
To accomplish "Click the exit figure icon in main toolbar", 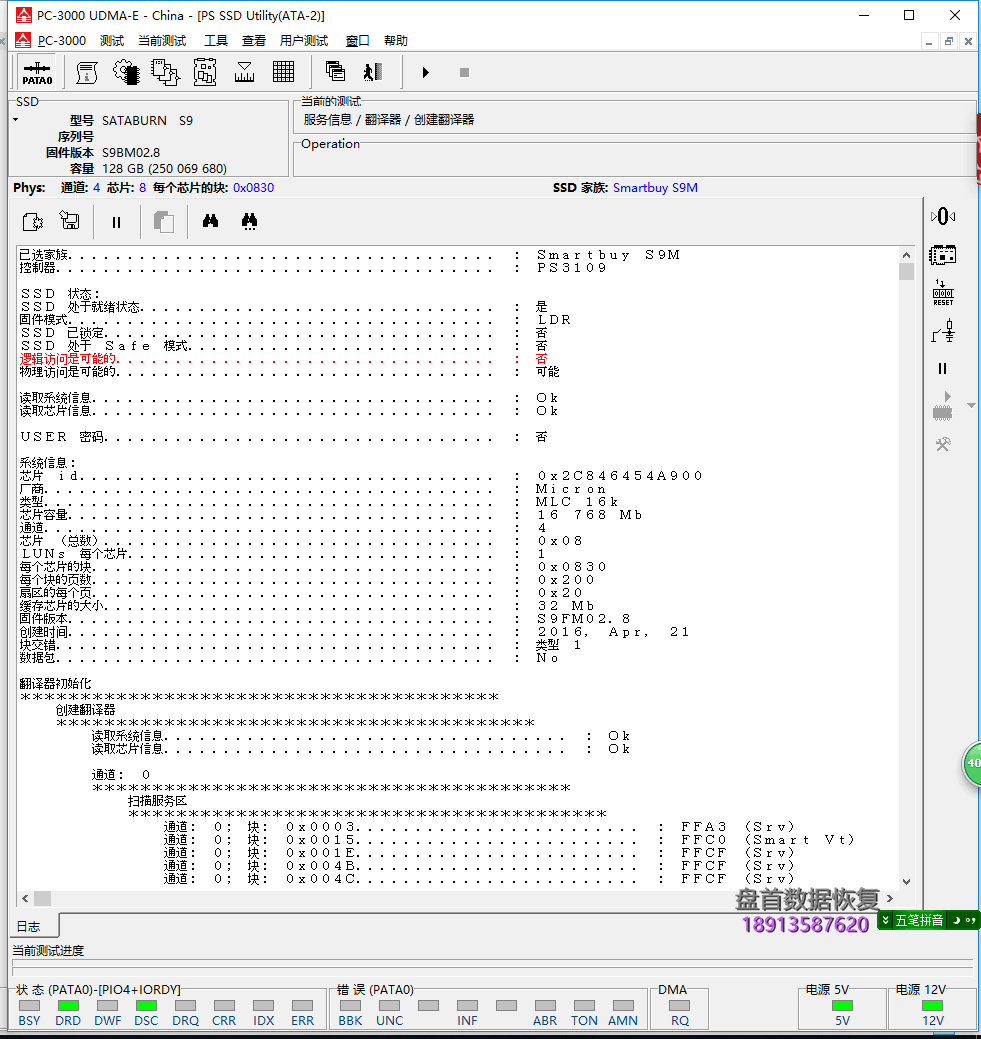I will point(373,72).
